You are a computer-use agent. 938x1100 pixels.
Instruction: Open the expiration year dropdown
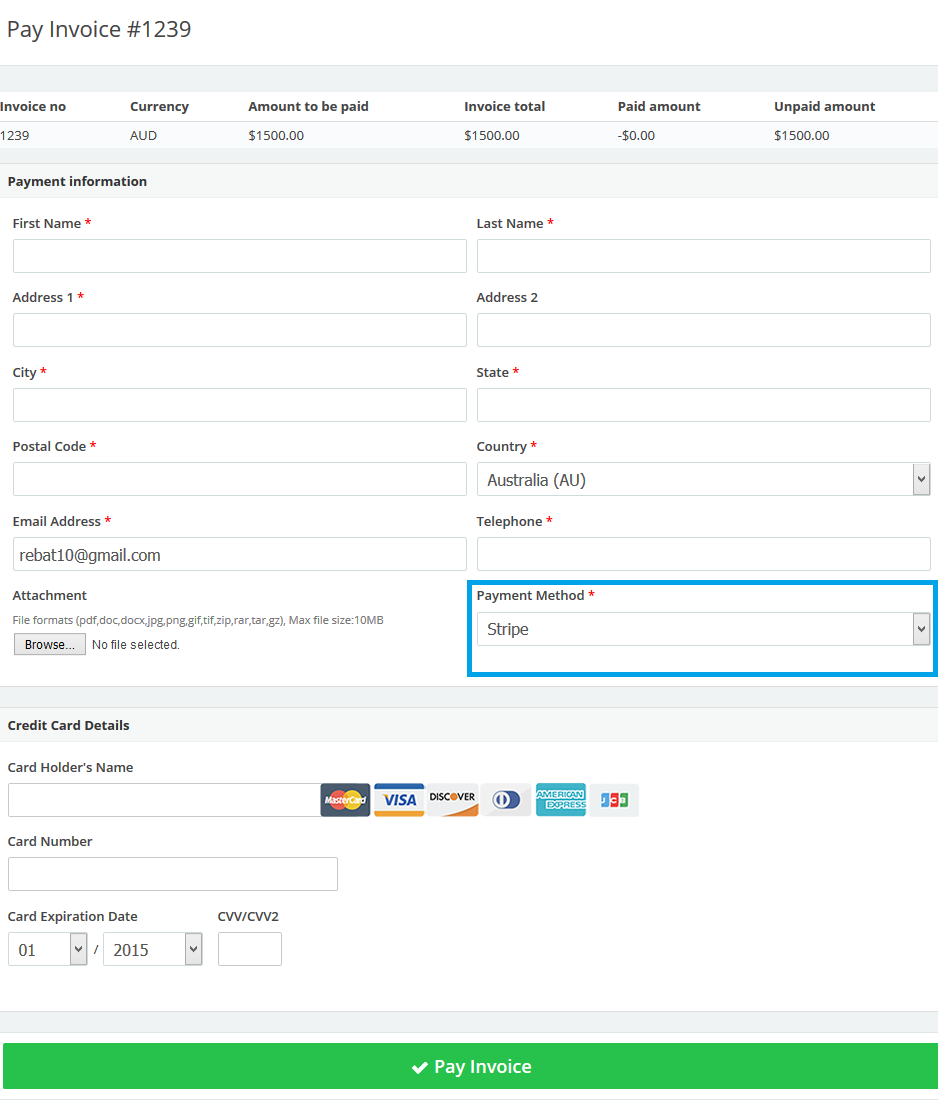click(152, 950)
